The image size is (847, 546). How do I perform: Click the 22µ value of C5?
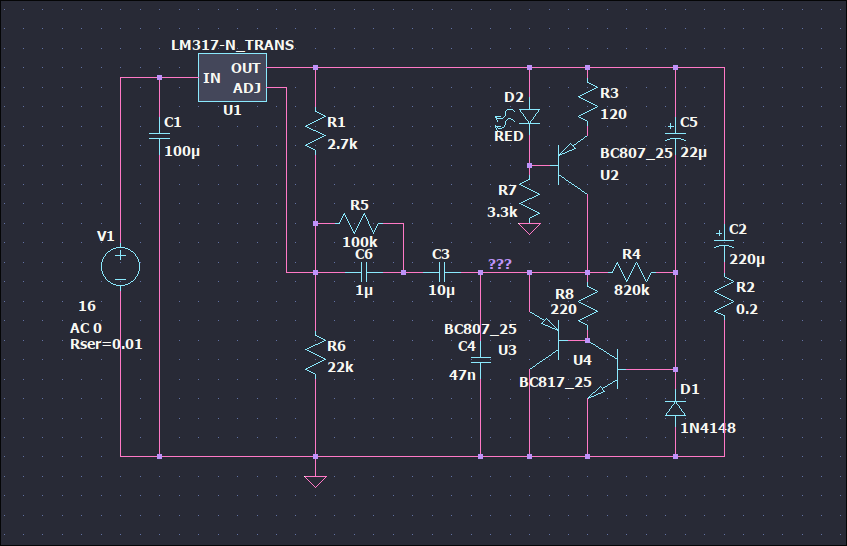coord(694,153)
